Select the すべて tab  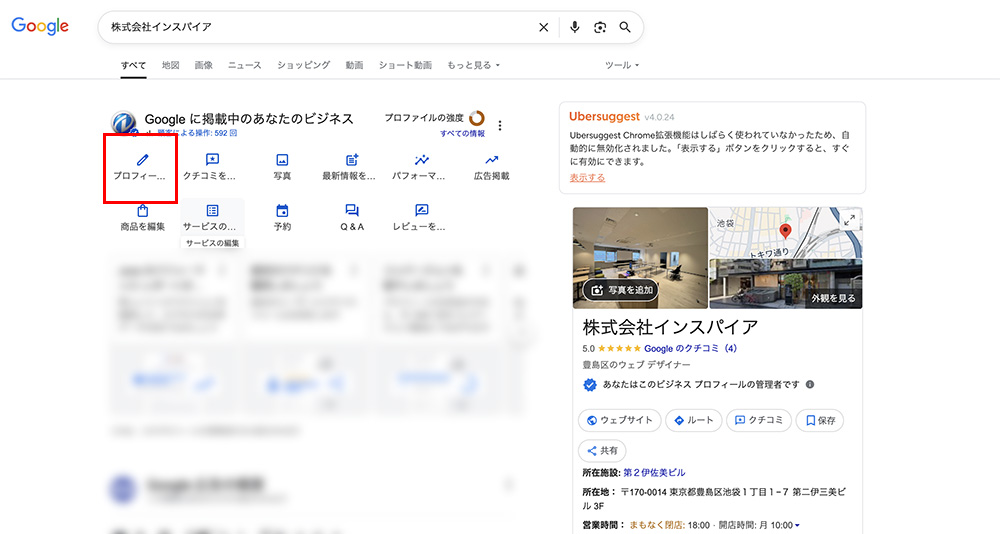click(x=133, y=65)
